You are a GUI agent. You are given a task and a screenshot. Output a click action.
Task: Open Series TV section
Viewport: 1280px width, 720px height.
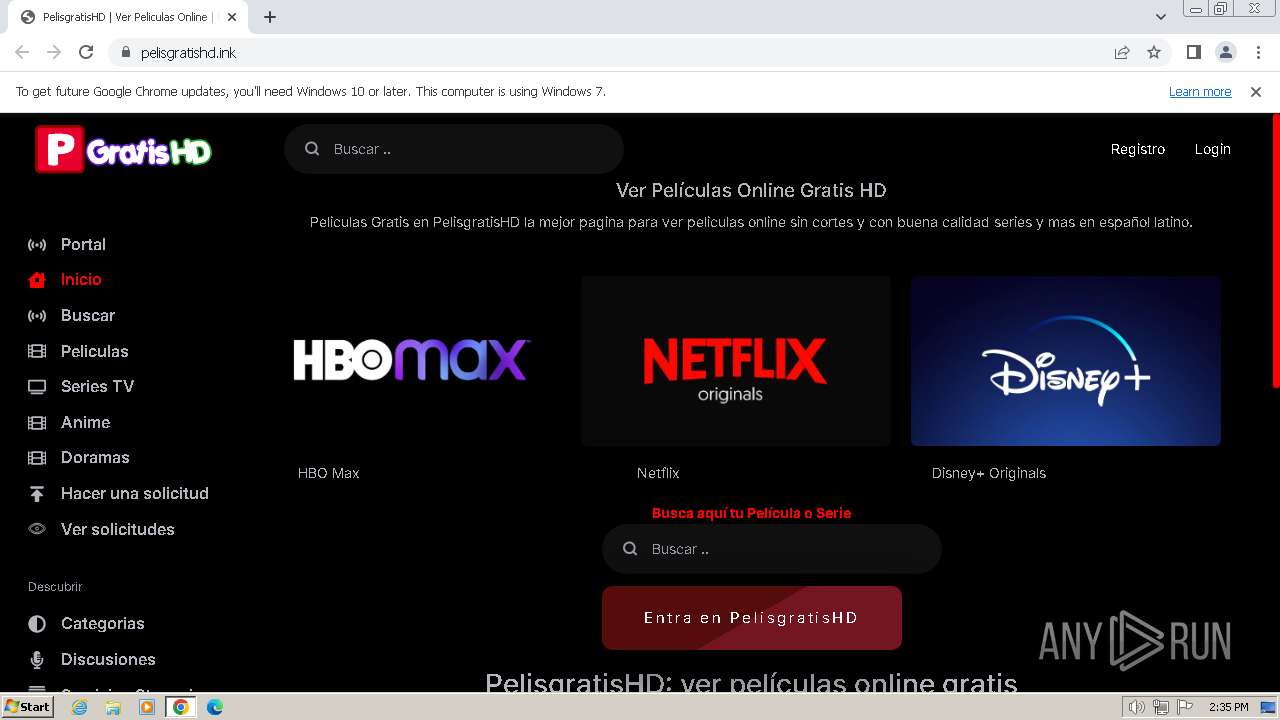coord(97,387)
